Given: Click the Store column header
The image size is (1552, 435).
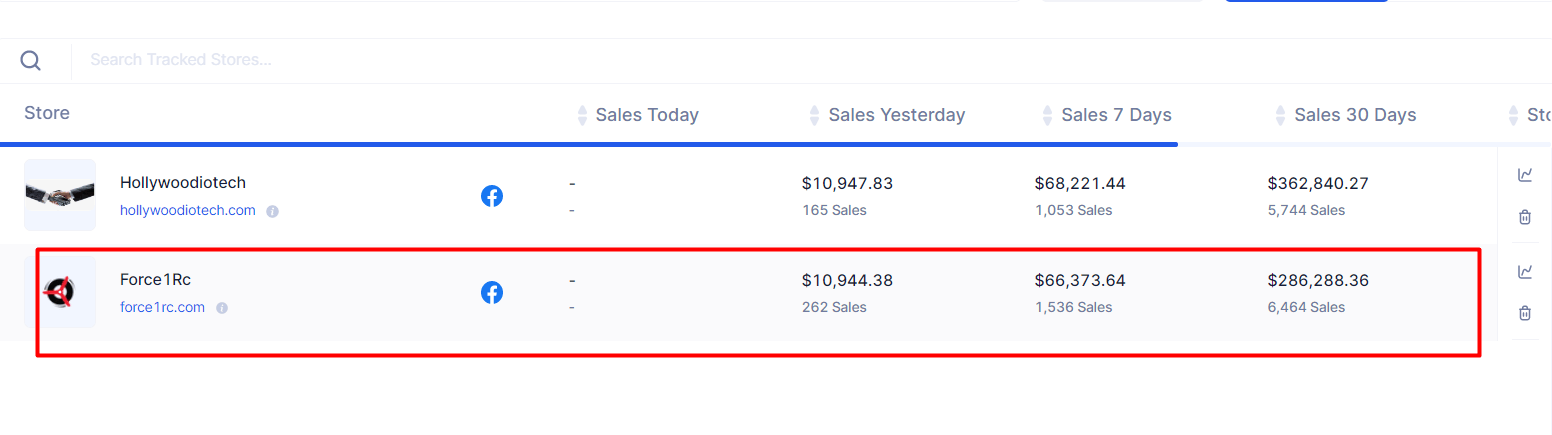Looking at the screenshot, I should [x=47, y=113].
